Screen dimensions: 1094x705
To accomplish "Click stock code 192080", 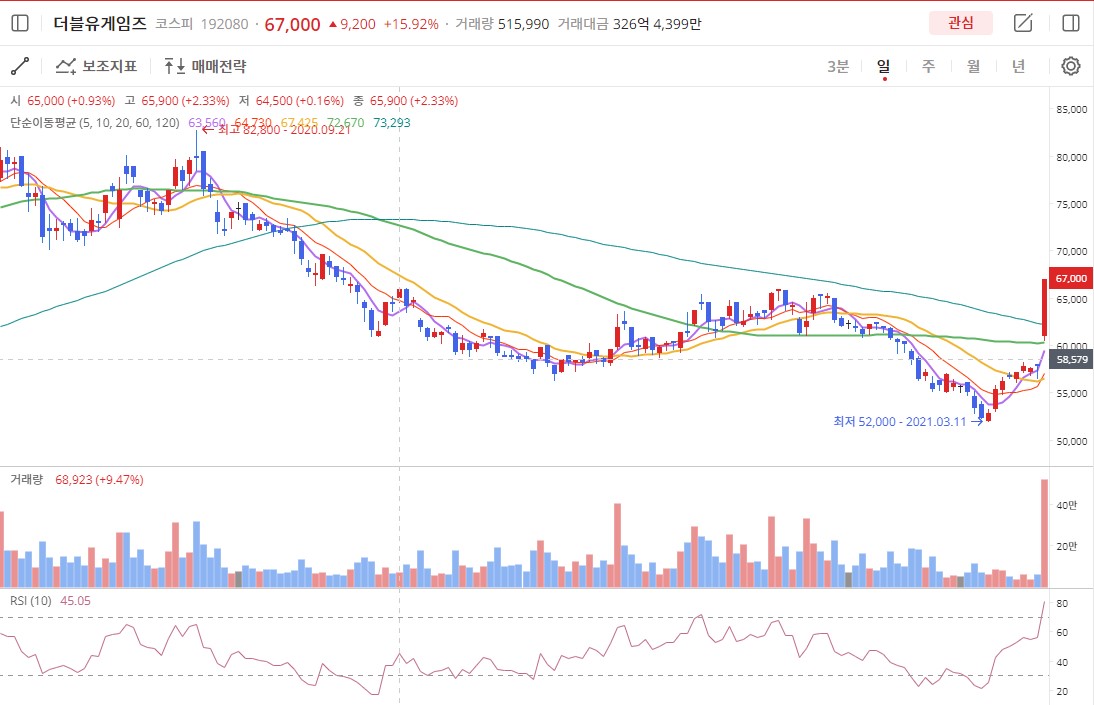I will point(225,24).
